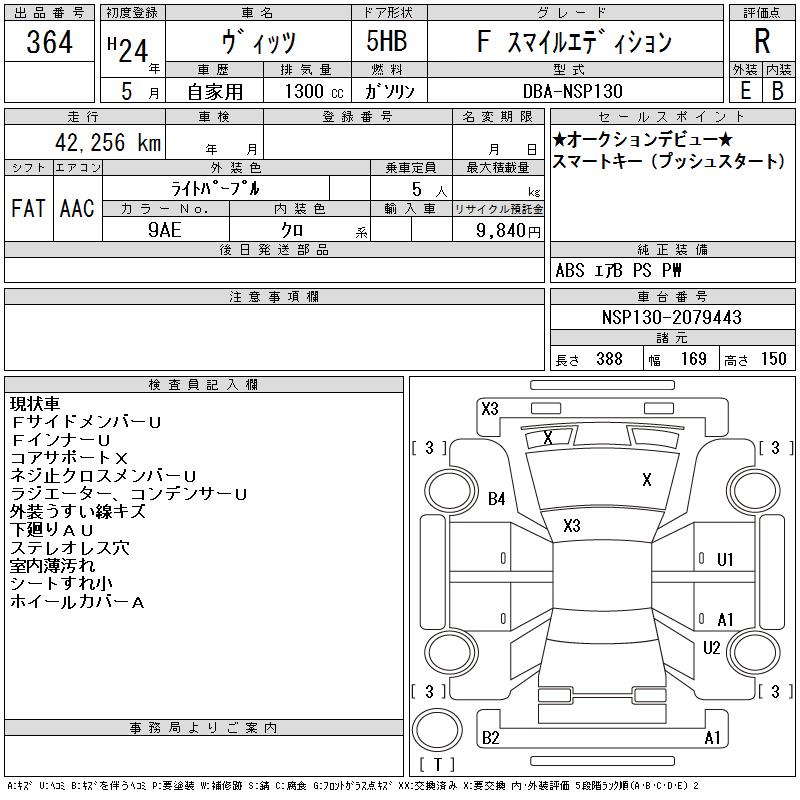Click the color code 9AE
The height and width of the screenshot is (800, 800).
point(165,230)
